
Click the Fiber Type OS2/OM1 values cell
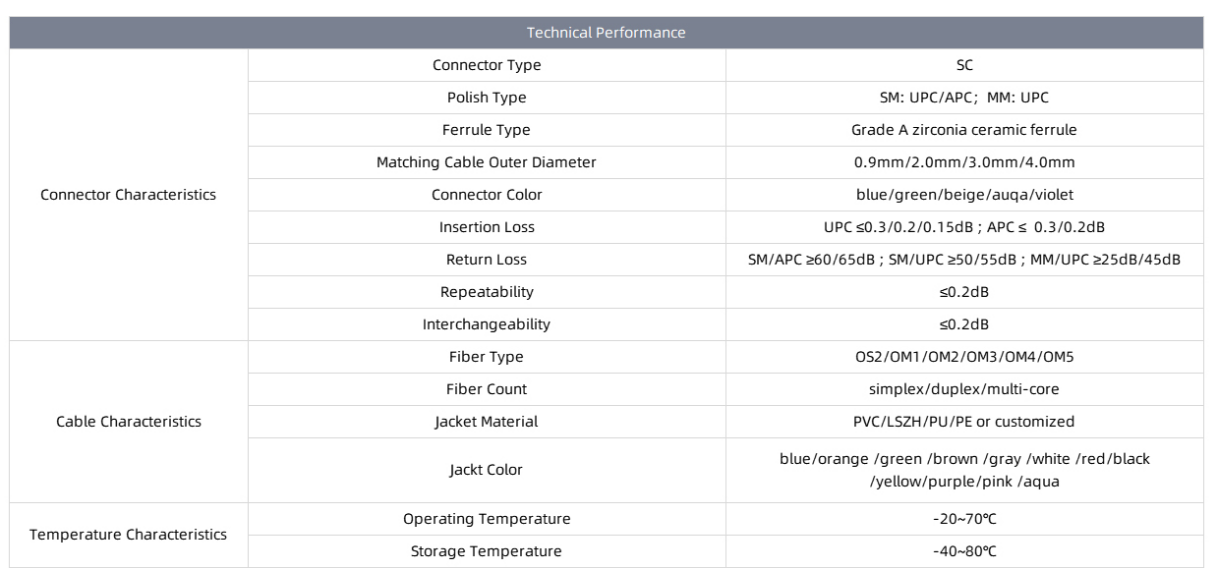coord(965,356)
